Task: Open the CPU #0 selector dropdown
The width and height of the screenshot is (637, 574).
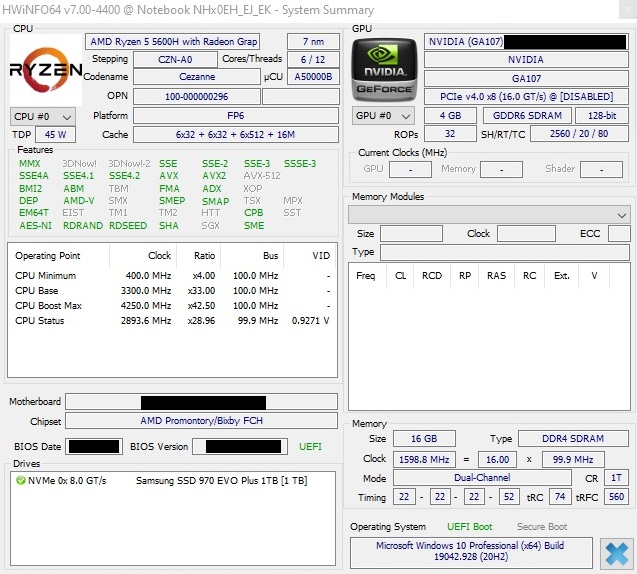Action: (x=43, y=117)
